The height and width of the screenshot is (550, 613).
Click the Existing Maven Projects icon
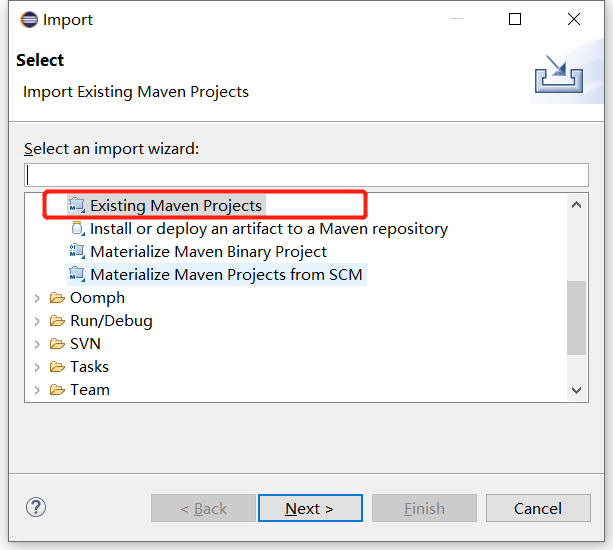coord(77,205)
